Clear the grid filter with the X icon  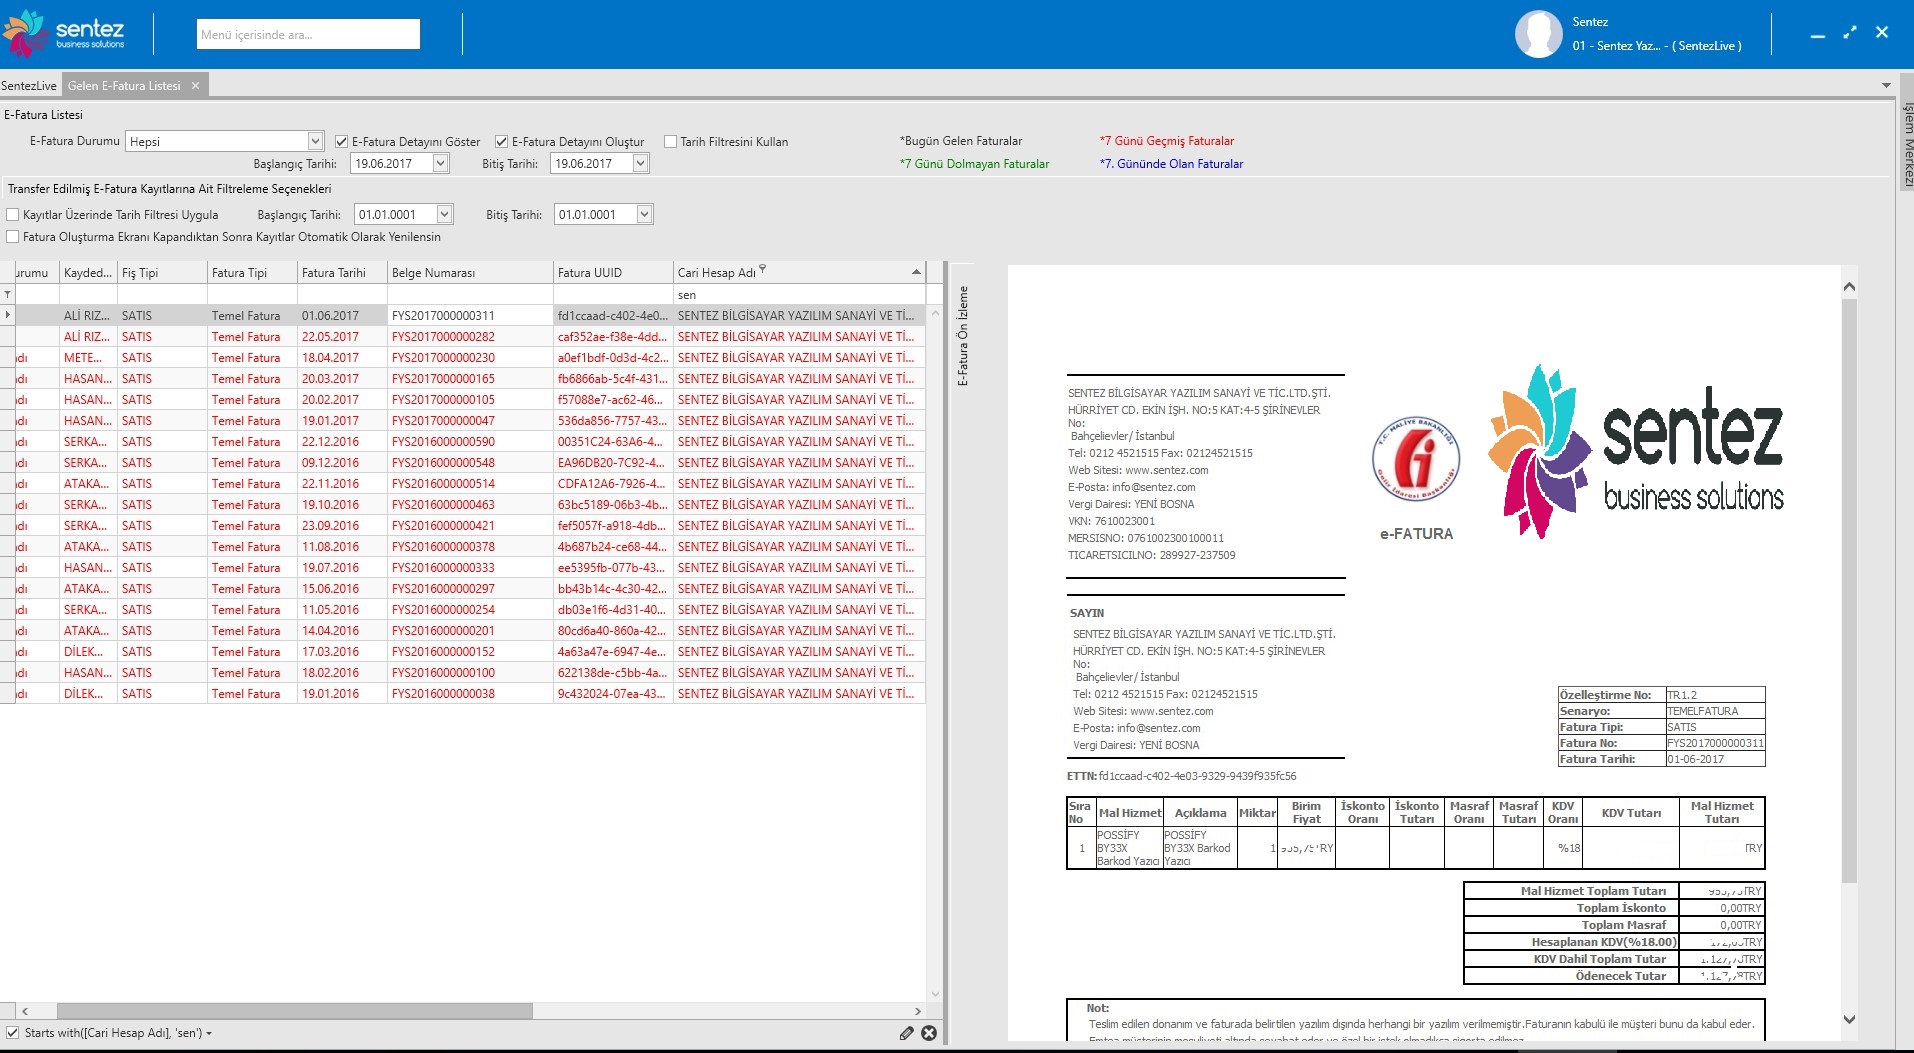pos(929,1033)
